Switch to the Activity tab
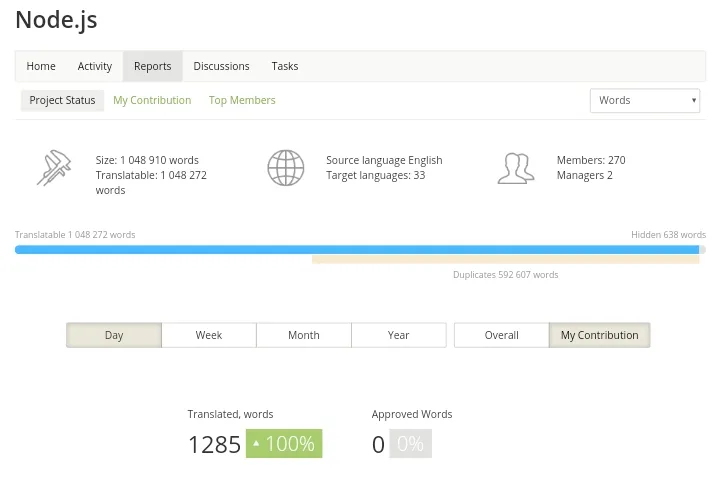 [95, 66]
